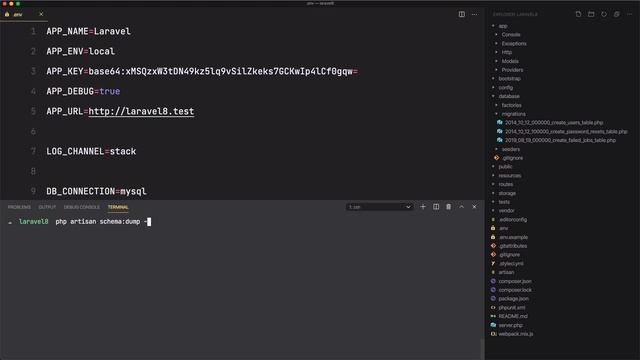Switch to the OUTPUT panel tab
640x360 pixels.
(x=47, y=207)
